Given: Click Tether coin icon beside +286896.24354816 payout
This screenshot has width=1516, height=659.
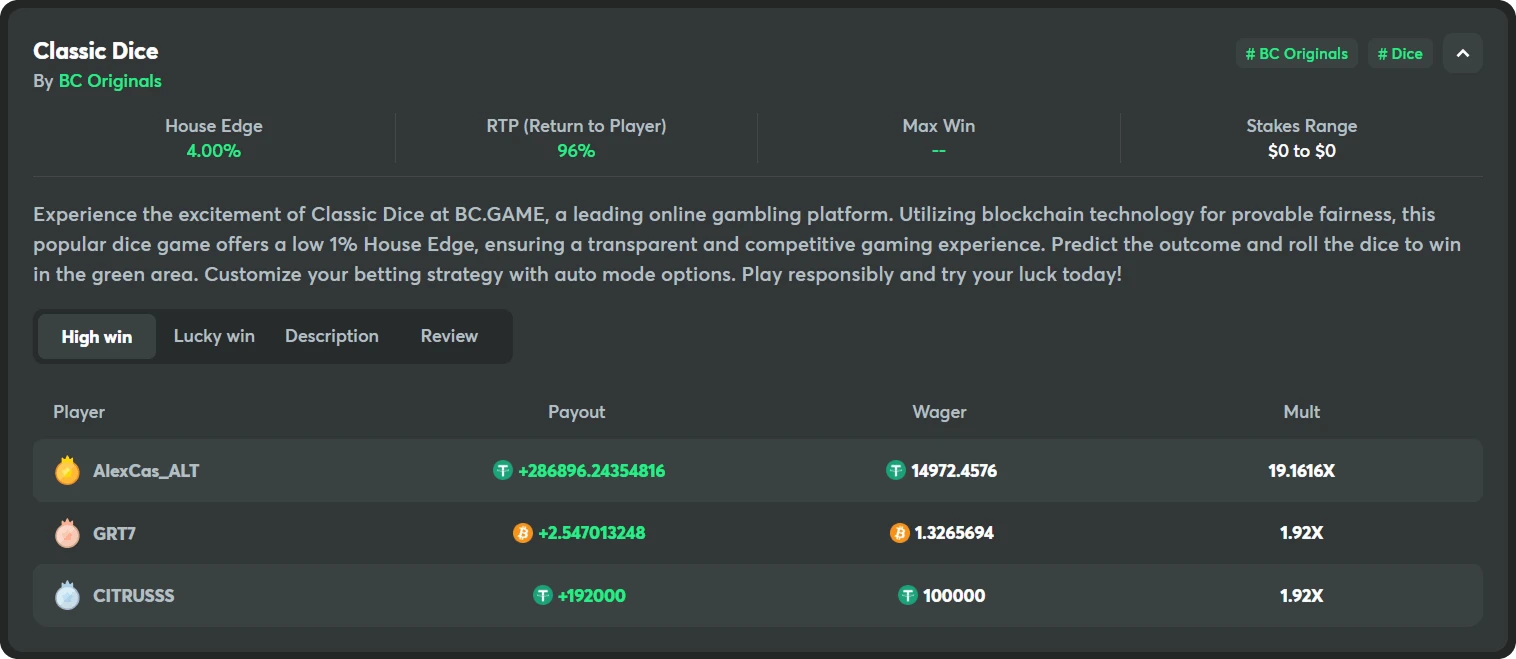Looking at the screenshot, I should (x=503, y=470).
